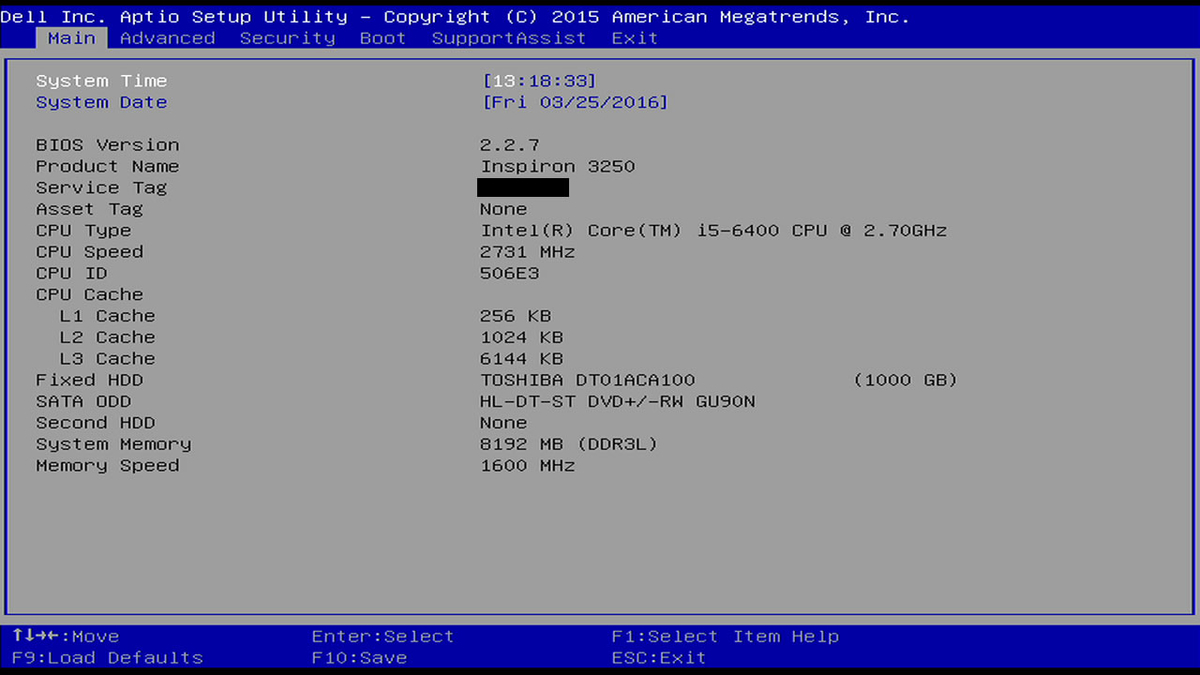The image size is (1200, 675).
Task: Click the Second HDD label
Action: point(95,422)
